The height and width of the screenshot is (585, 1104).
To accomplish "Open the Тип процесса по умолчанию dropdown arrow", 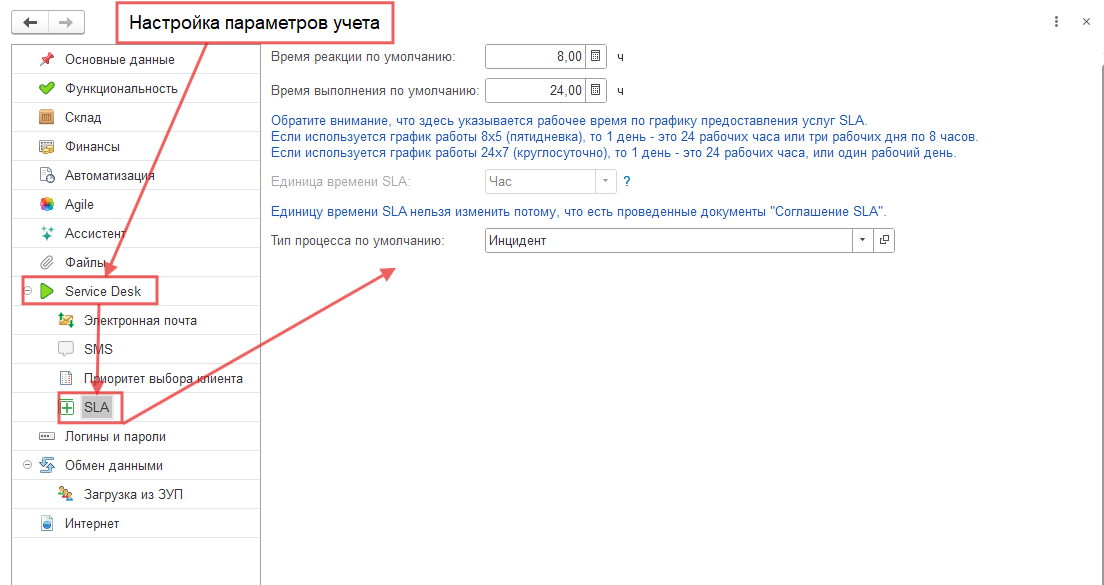I will 862,241.
